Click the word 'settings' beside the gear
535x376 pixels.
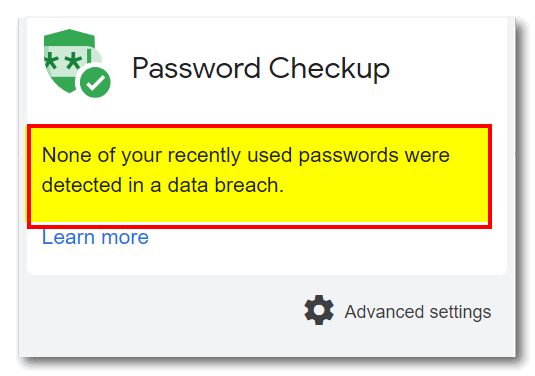(x=460, y=312)
